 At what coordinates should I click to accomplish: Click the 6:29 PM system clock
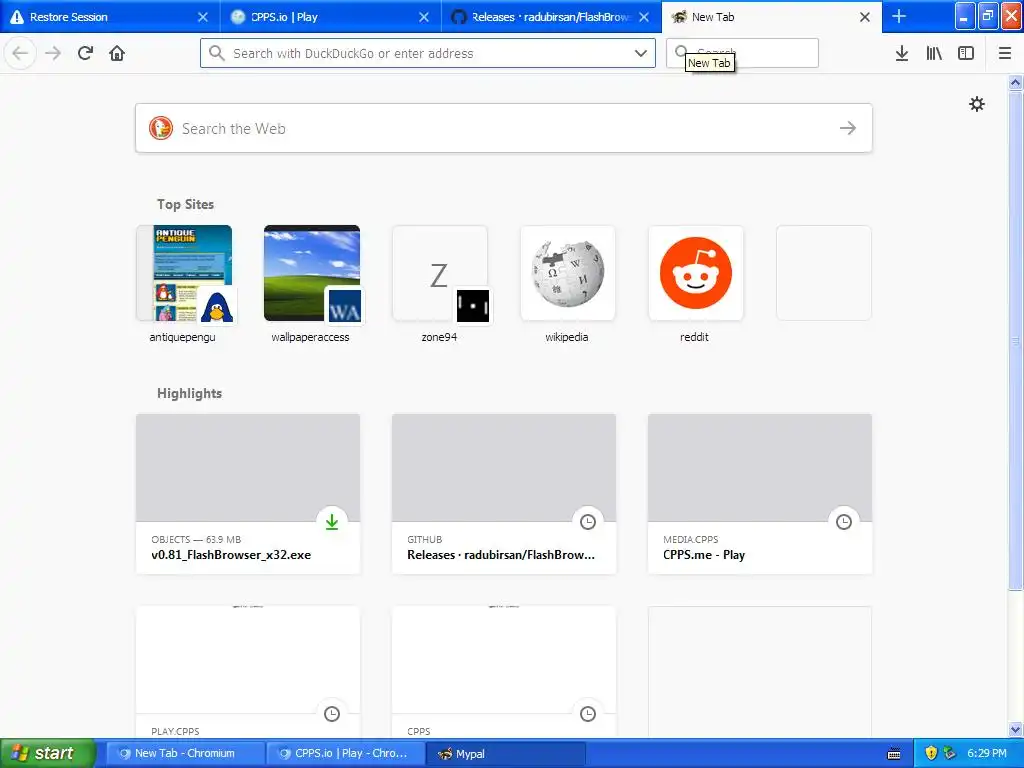click(x=987, y=753)
